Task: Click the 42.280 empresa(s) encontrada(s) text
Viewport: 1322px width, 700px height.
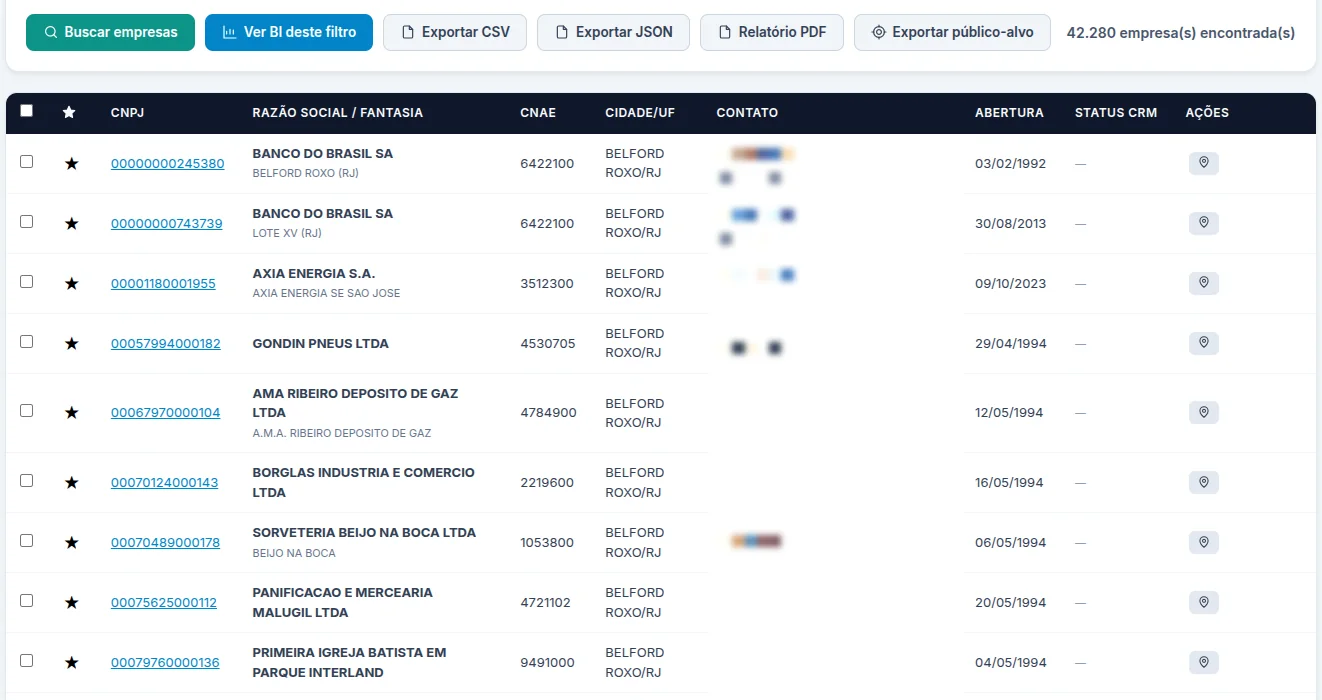Action: [1181, 33]
